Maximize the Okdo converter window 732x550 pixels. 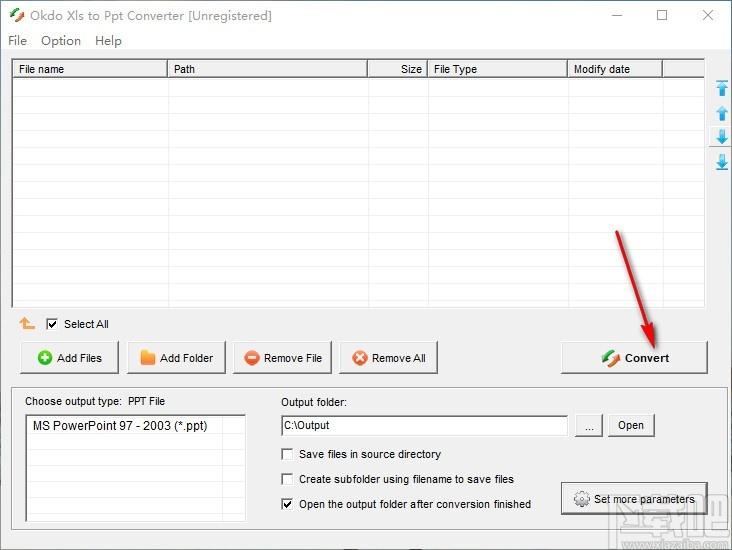pos(662,15)
